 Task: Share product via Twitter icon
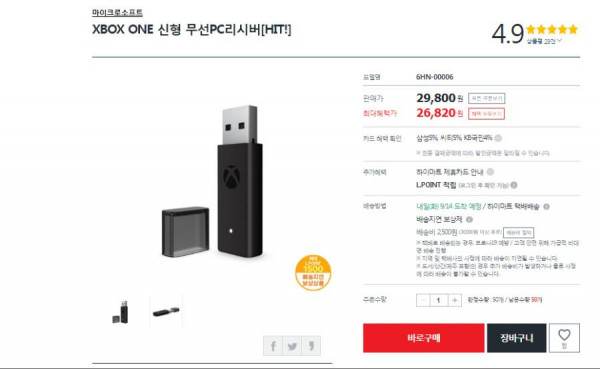(x=292, y=346)
